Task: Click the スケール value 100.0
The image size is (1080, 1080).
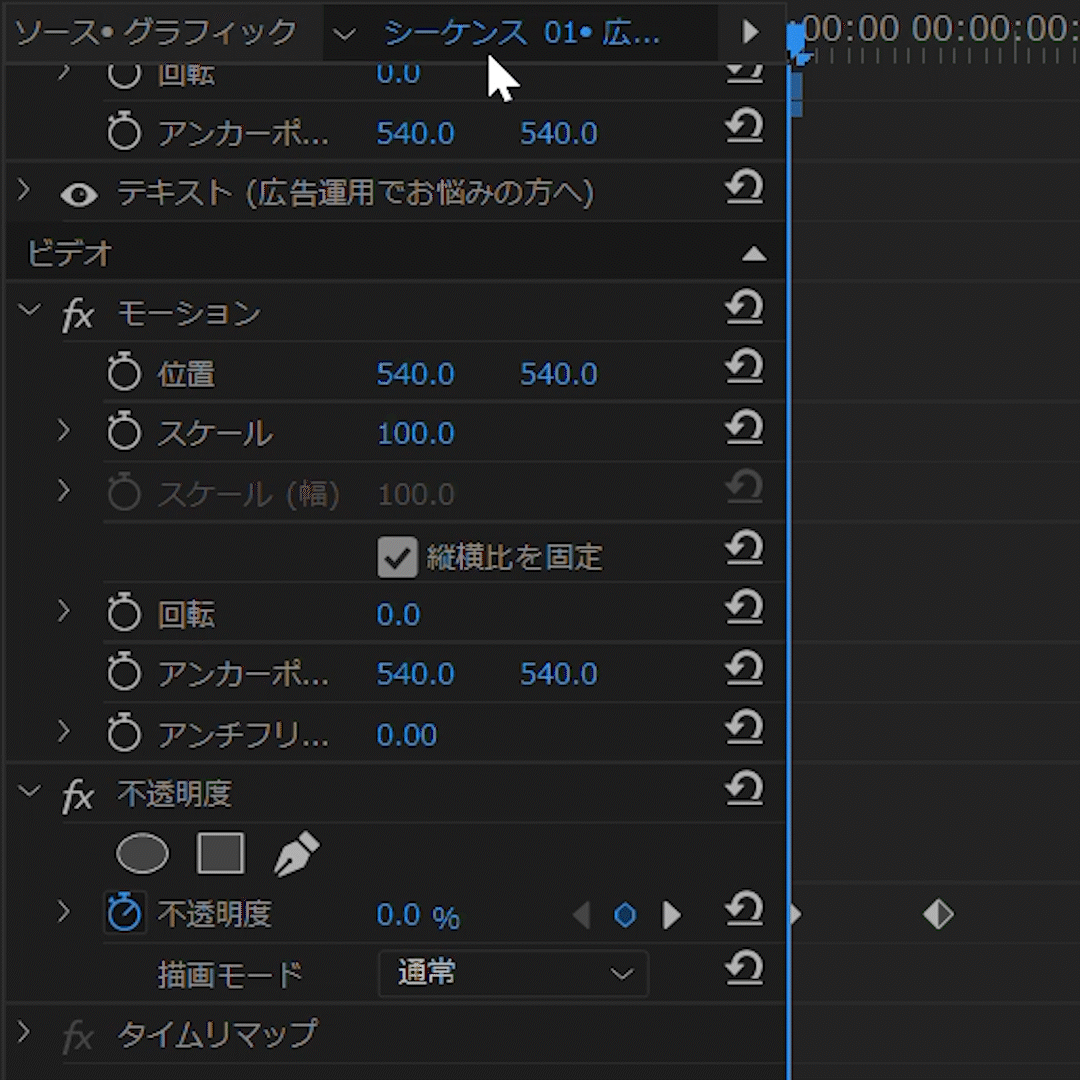Action: point(415,434)
